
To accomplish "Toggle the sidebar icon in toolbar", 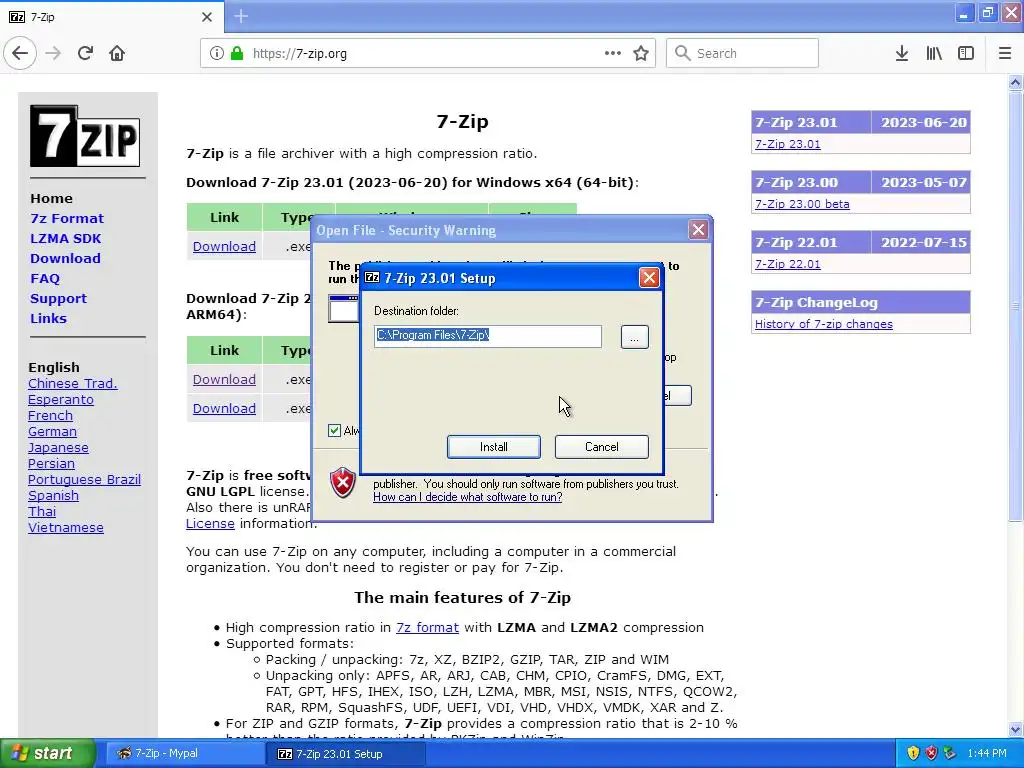I will tap(966, 53).
